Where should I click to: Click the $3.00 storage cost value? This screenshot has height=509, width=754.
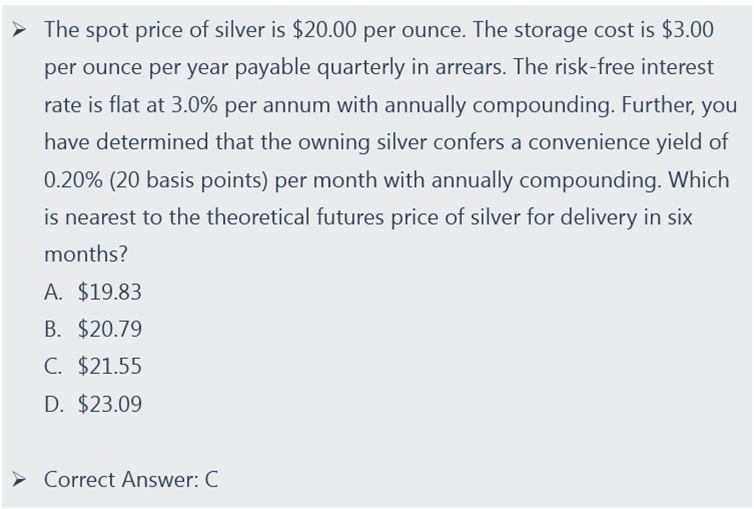click(x=688, y=30)
